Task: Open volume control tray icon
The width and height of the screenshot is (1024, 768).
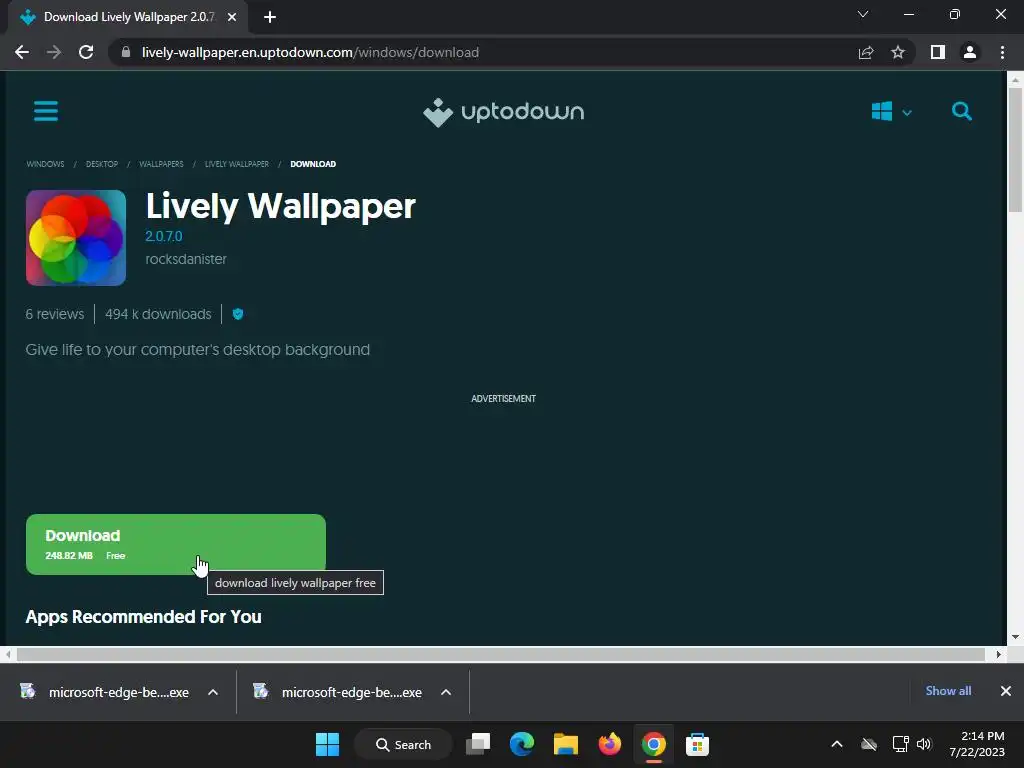Action: 923,744
